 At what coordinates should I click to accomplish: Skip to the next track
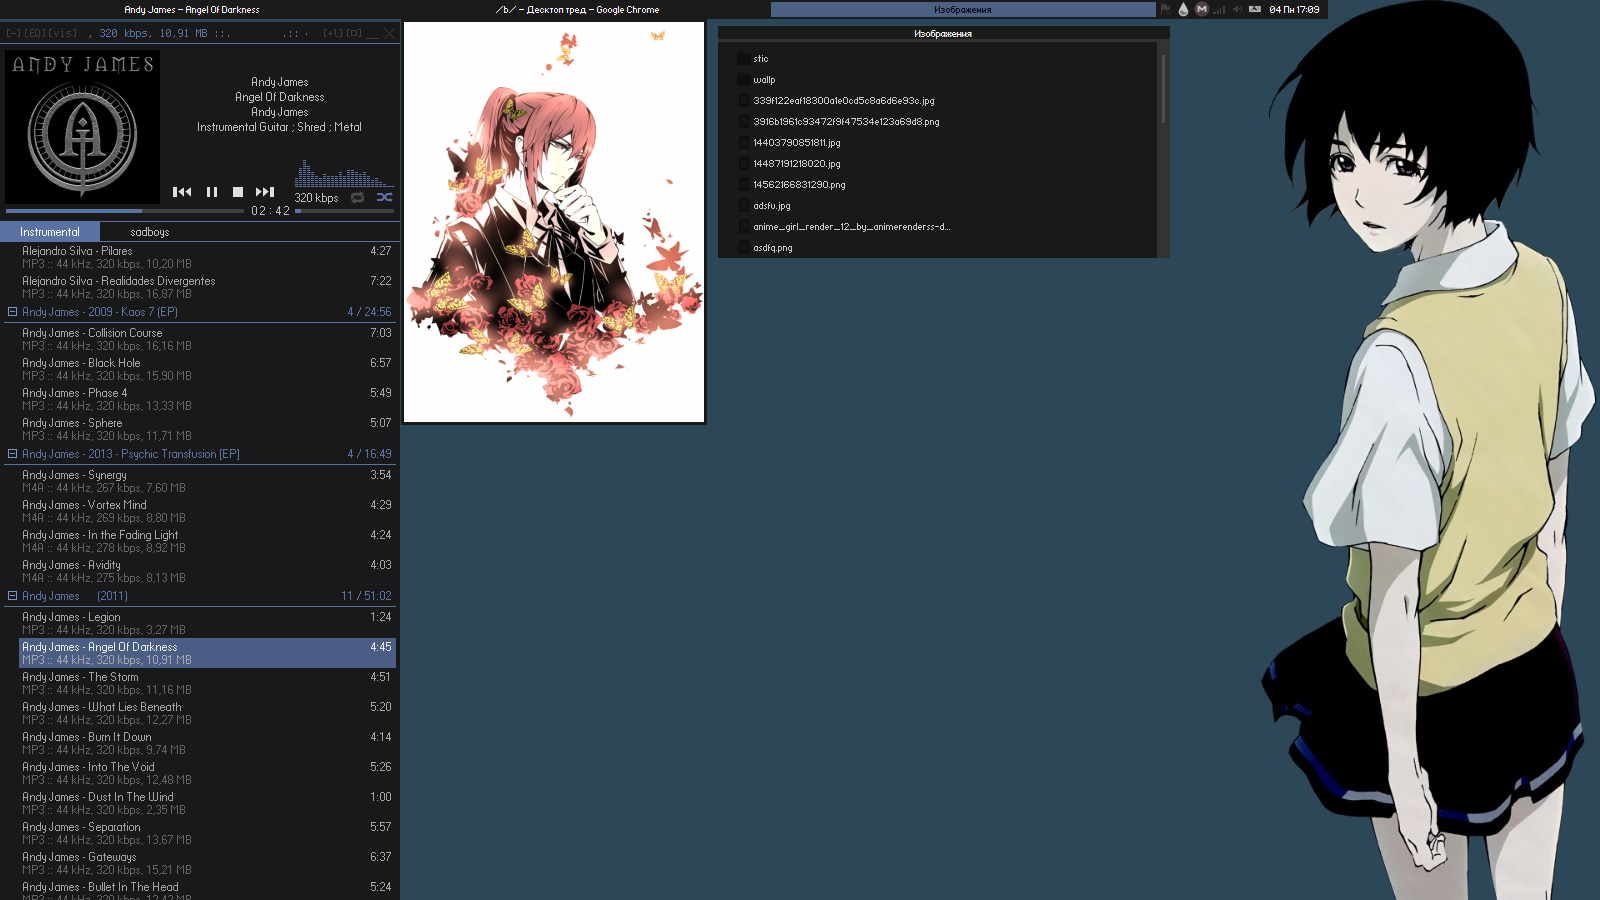pyautogui.click(x=265, y=192)
